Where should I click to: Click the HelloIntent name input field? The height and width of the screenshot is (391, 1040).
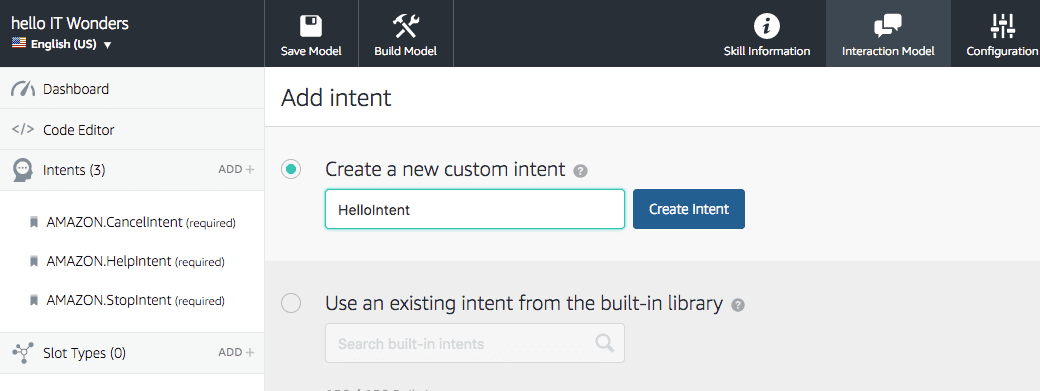475,209
